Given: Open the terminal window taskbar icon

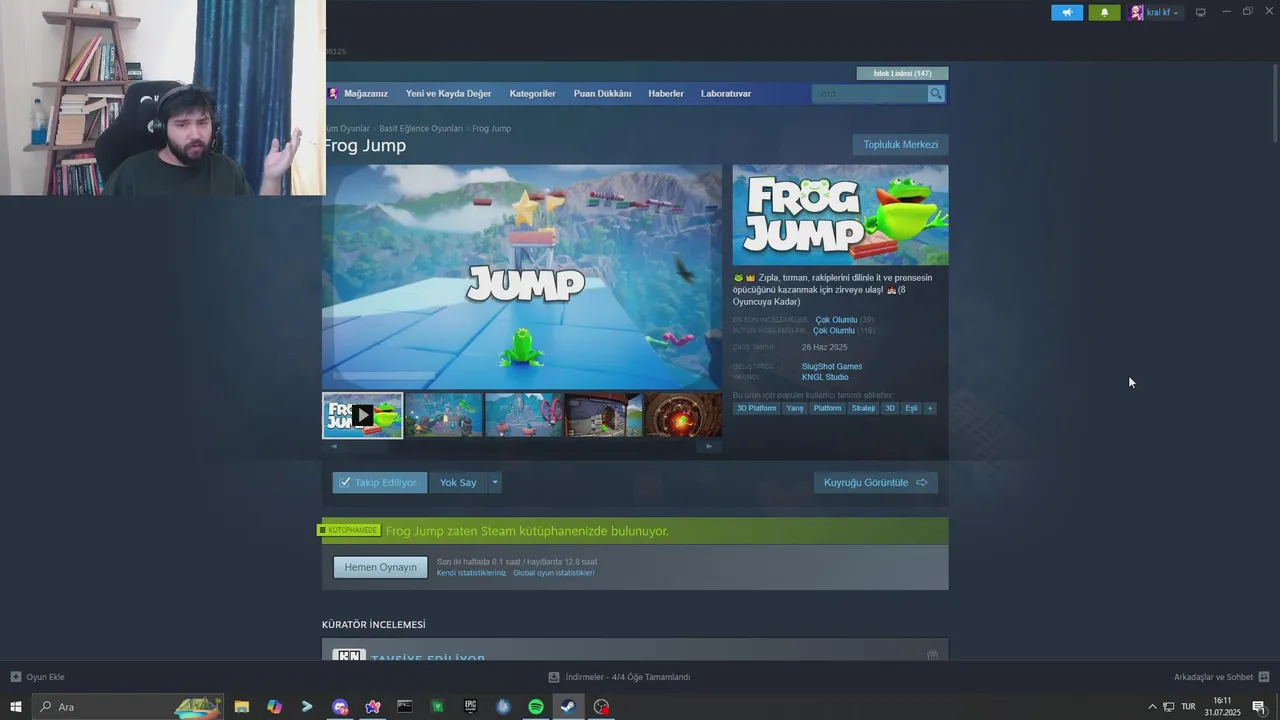Looking at the screenshot, I should pos(405,707).
